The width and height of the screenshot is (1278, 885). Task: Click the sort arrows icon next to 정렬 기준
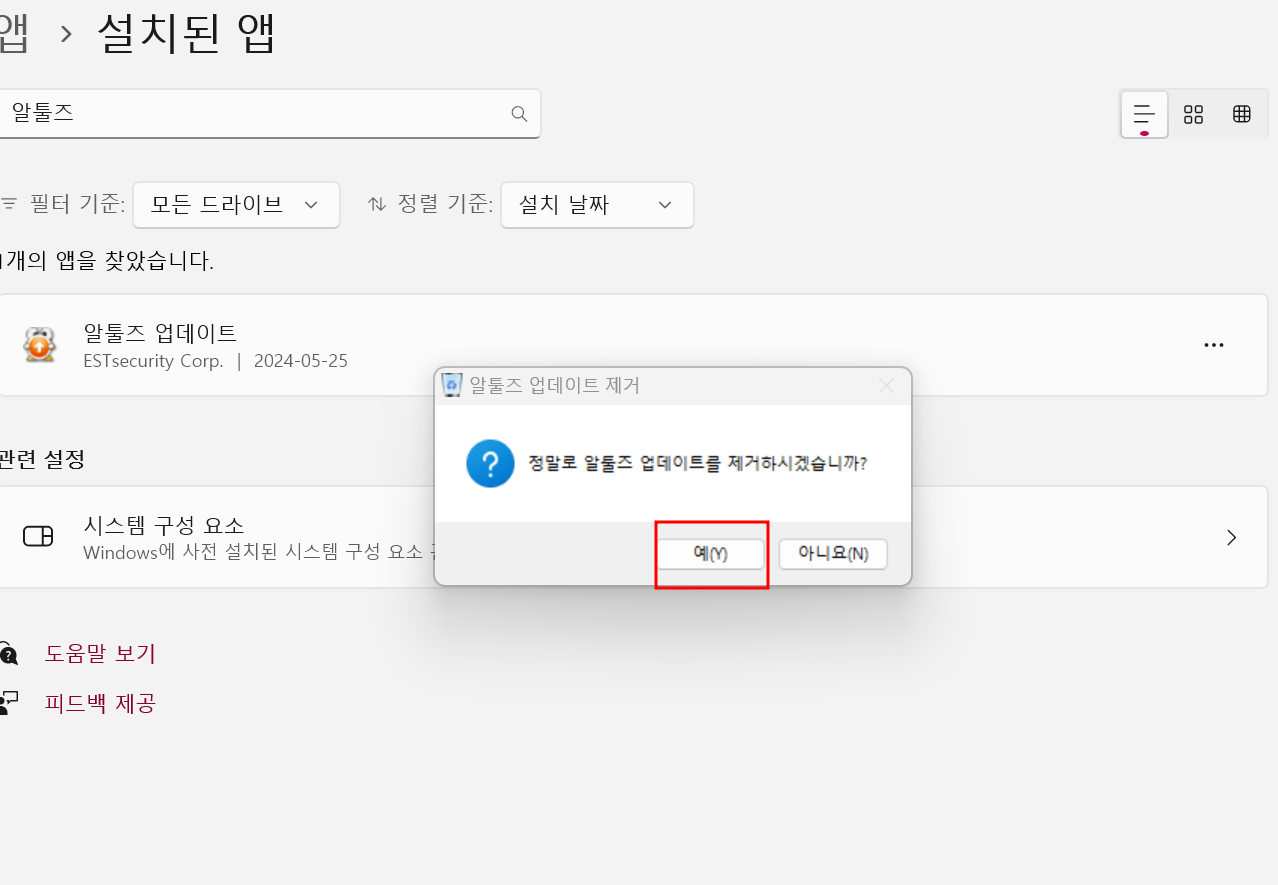(x=377, y=204)
